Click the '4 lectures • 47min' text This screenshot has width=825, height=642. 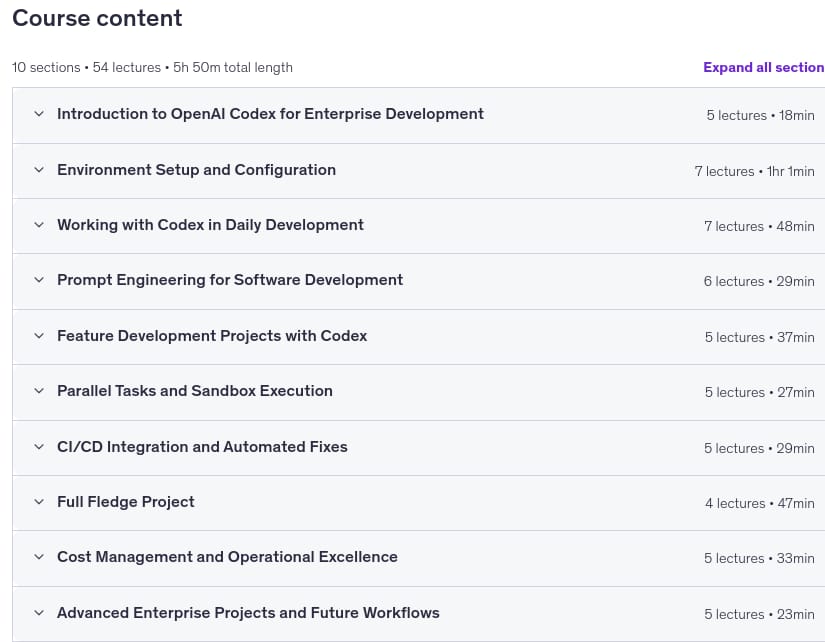pyautogui.click(x=760, y=503)
